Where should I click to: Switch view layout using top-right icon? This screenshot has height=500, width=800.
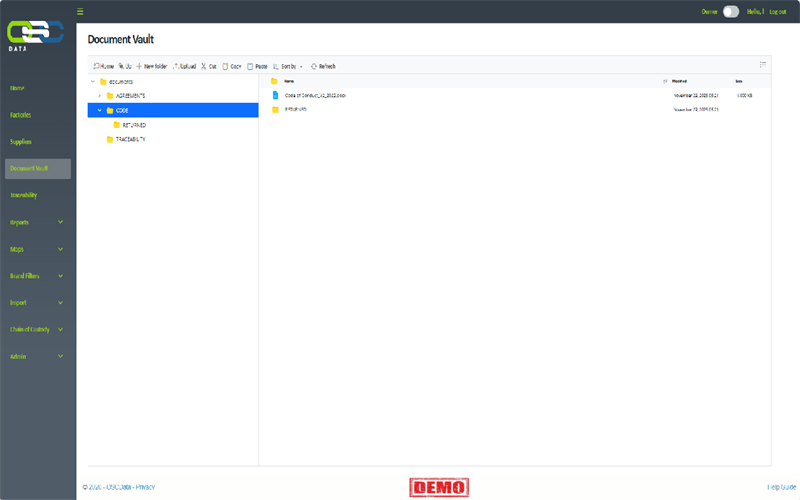pyautogui.click(x=763, y=65)
